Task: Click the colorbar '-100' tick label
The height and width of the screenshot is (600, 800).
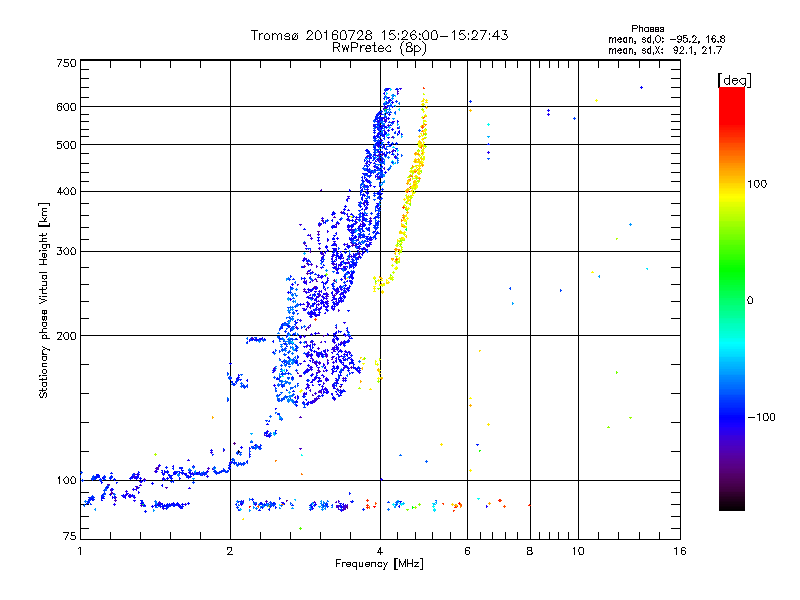Action: 761,417
